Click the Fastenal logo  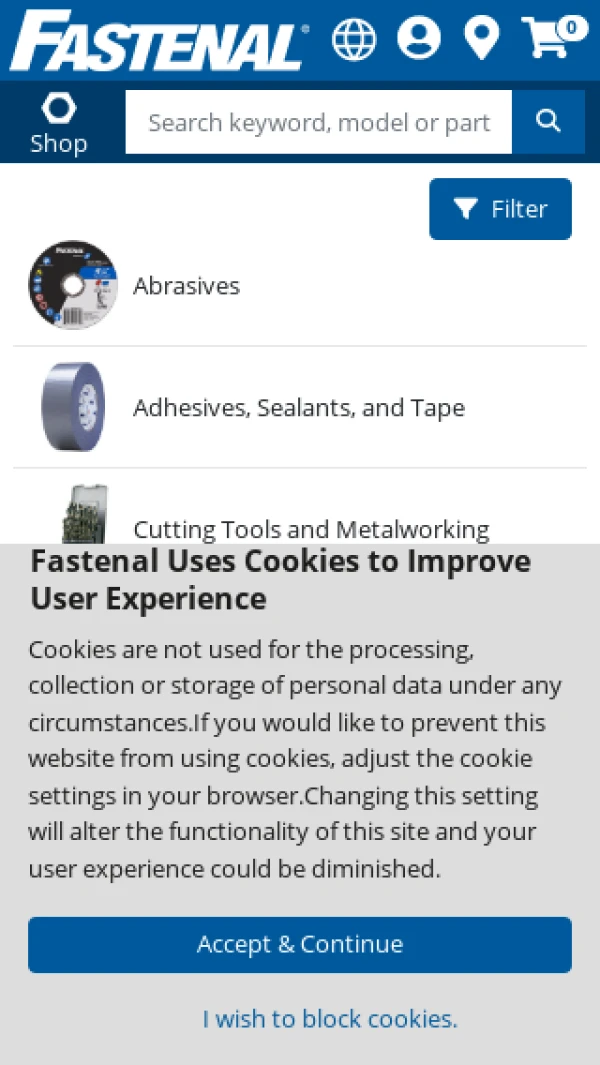160,41
